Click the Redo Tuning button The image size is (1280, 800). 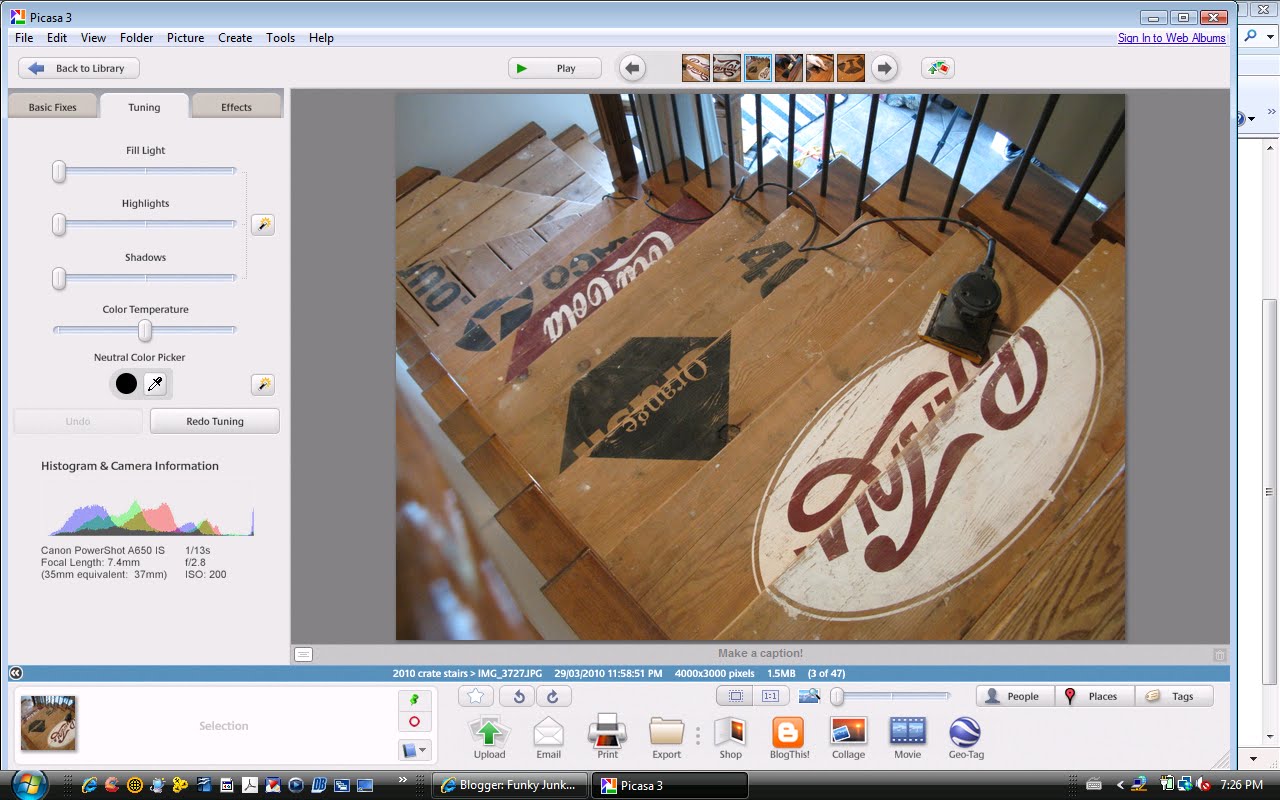(215, 421)
